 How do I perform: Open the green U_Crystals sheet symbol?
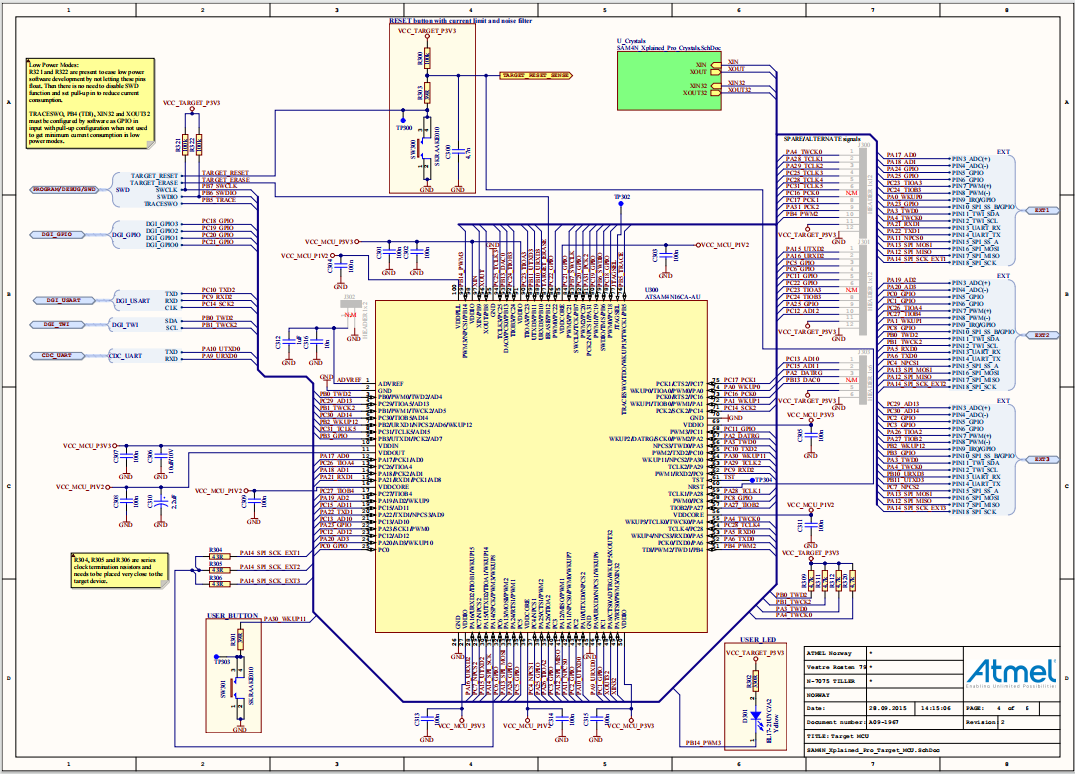coord(664,82)
